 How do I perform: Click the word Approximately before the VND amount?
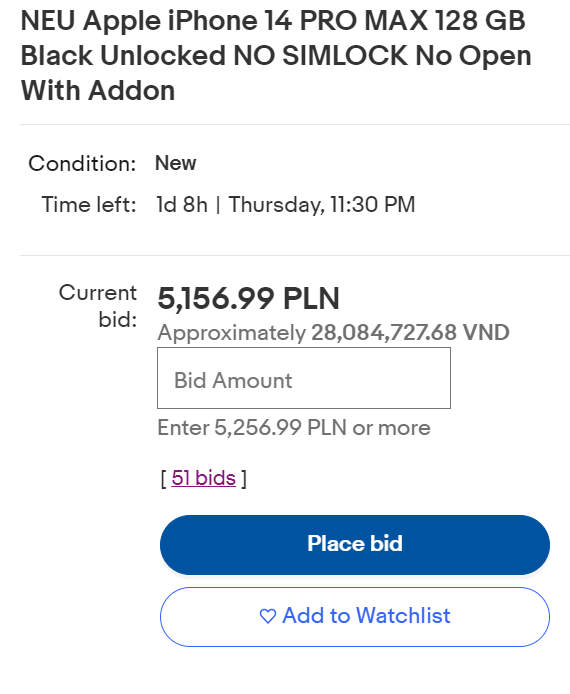click(x=232, y=333)
